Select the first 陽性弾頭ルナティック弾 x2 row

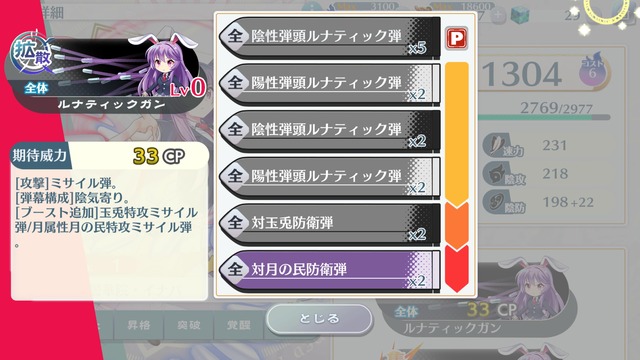coord(330,84)
